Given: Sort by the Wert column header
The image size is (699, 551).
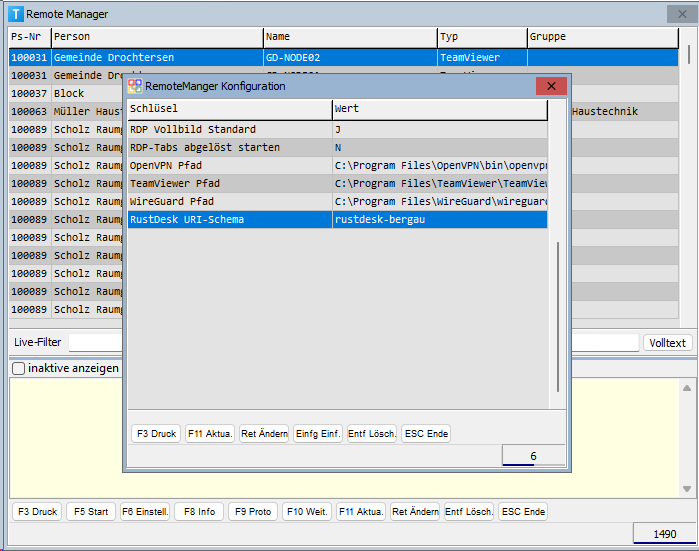Looking at the screenshot, I should point(440,109).
